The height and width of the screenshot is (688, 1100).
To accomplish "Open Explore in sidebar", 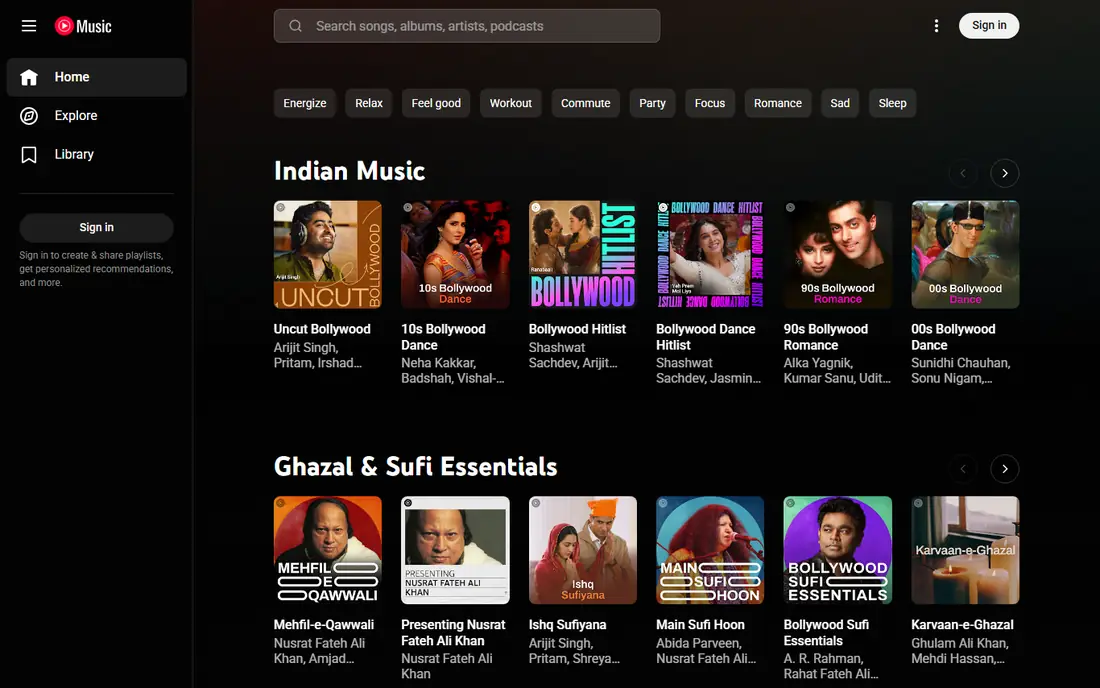I will pos(97,116).
